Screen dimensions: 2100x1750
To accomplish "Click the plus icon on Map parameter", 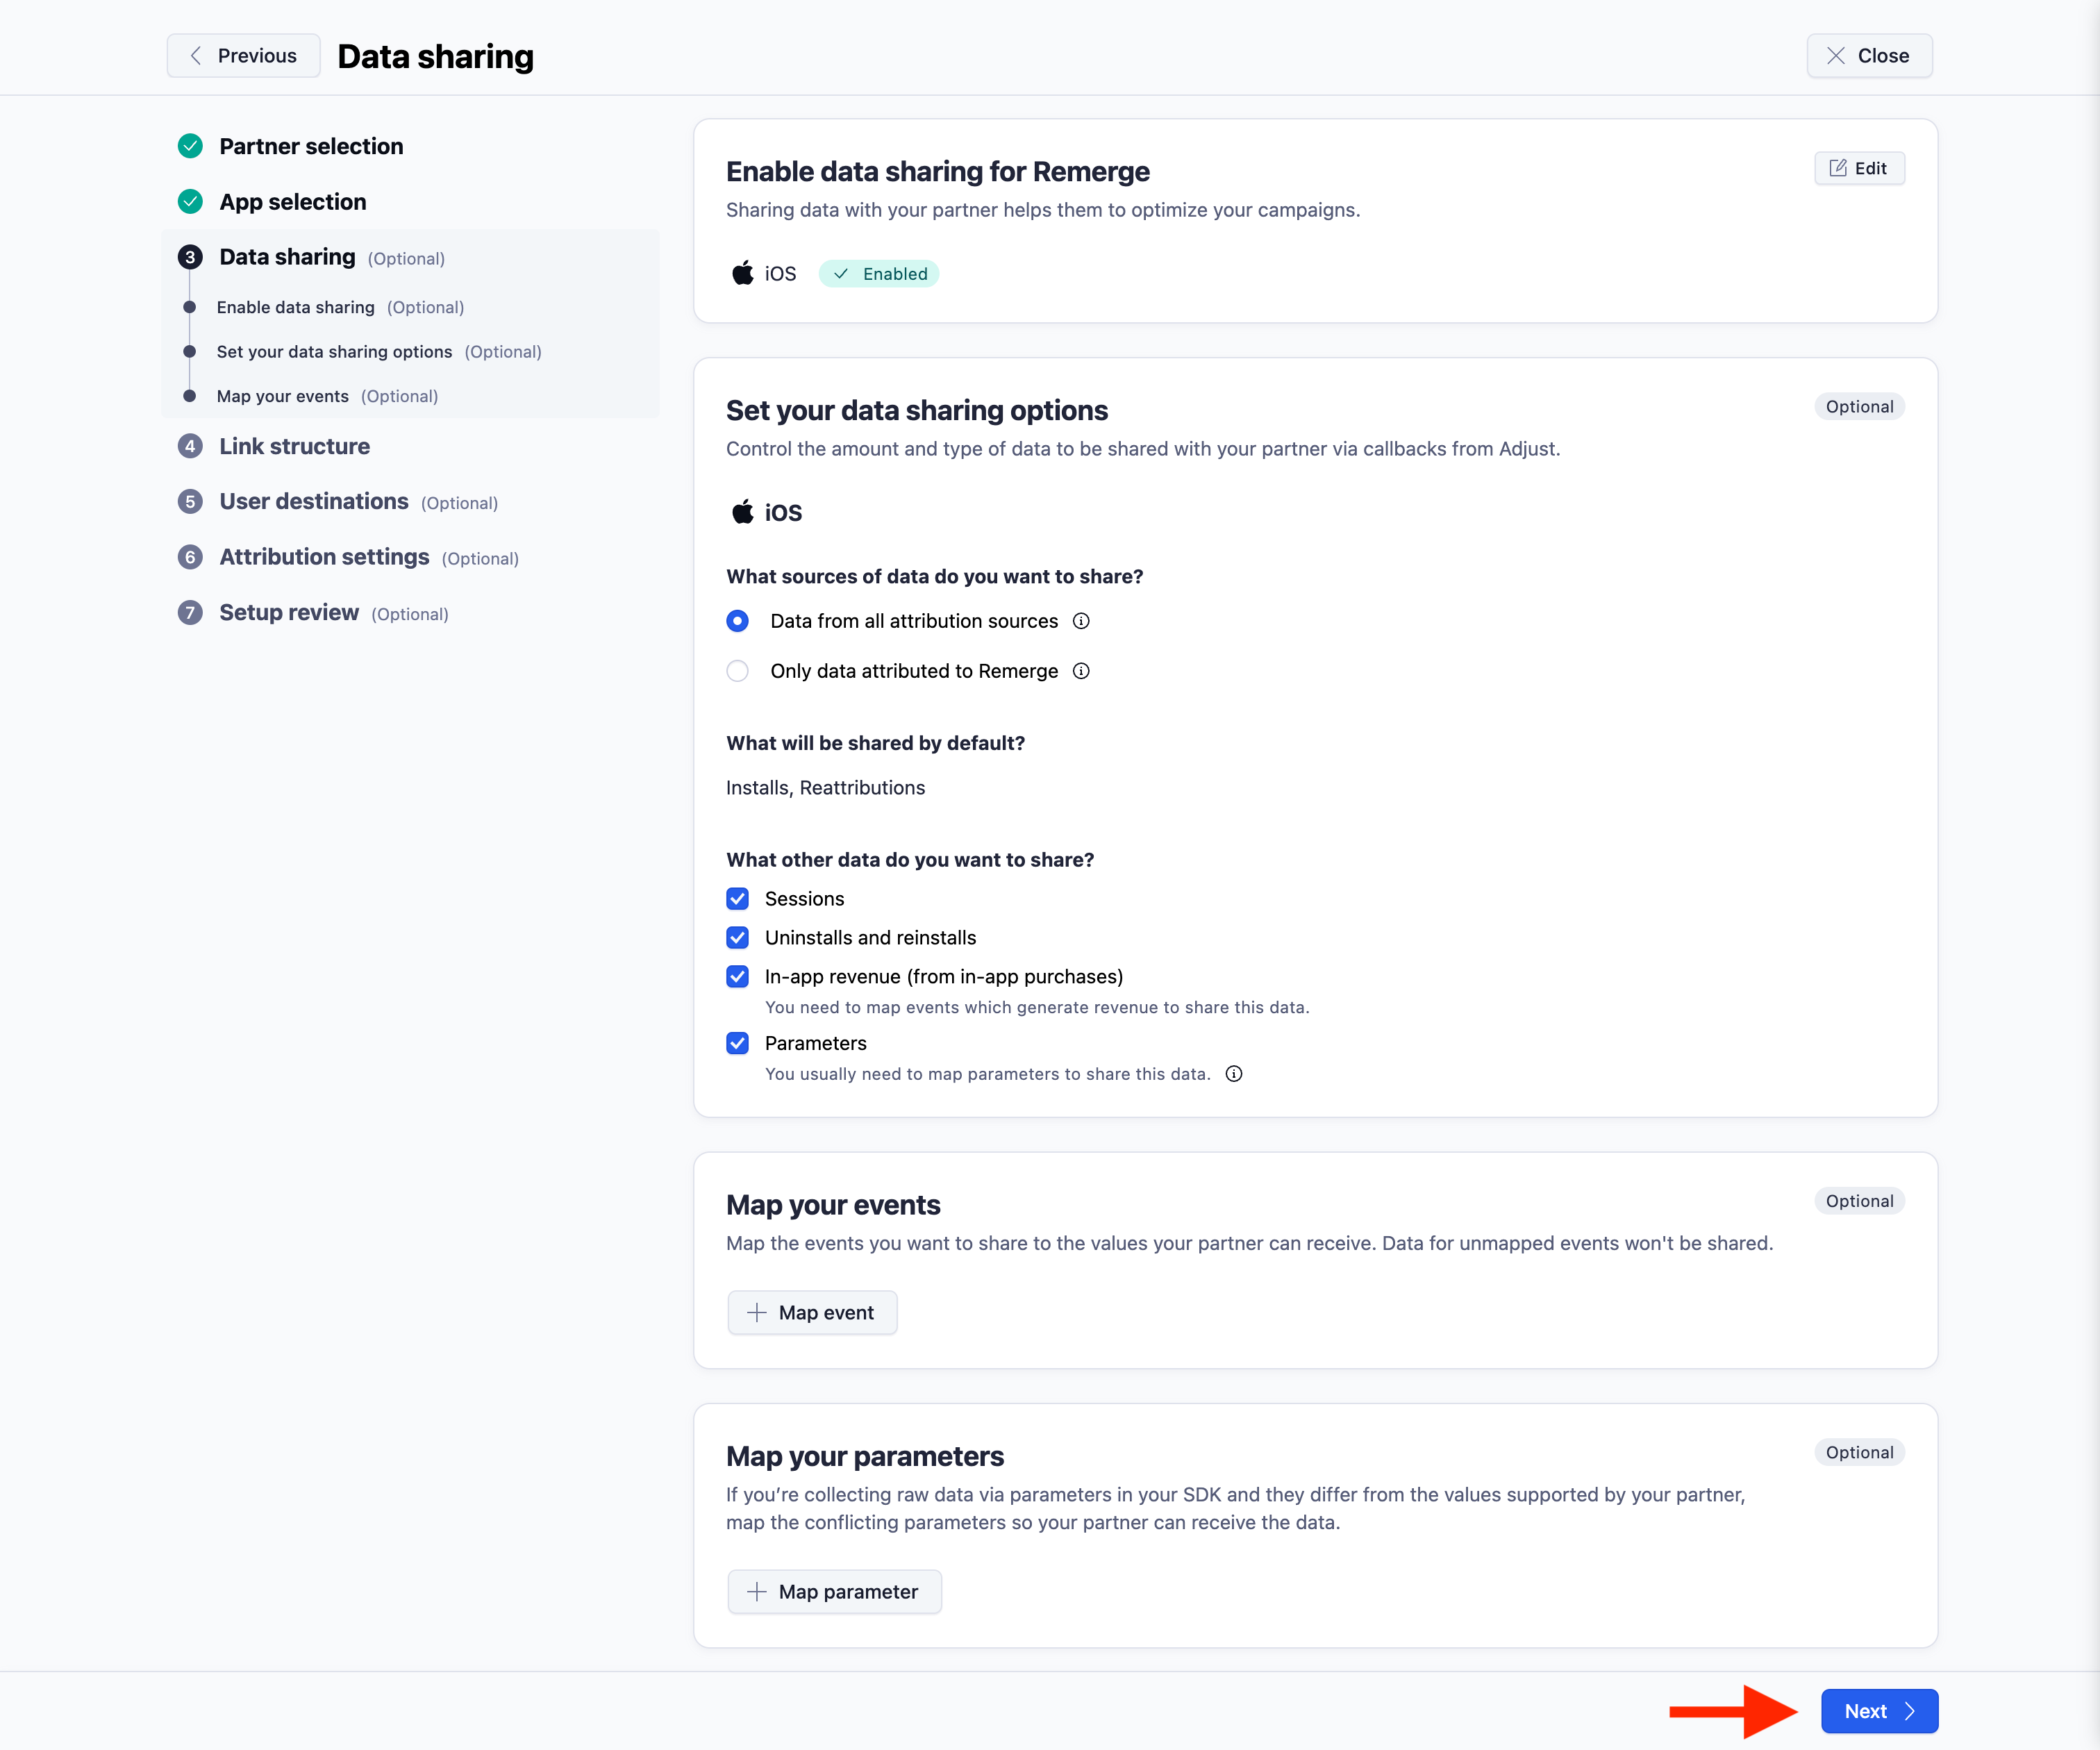I will (757, 1591).
